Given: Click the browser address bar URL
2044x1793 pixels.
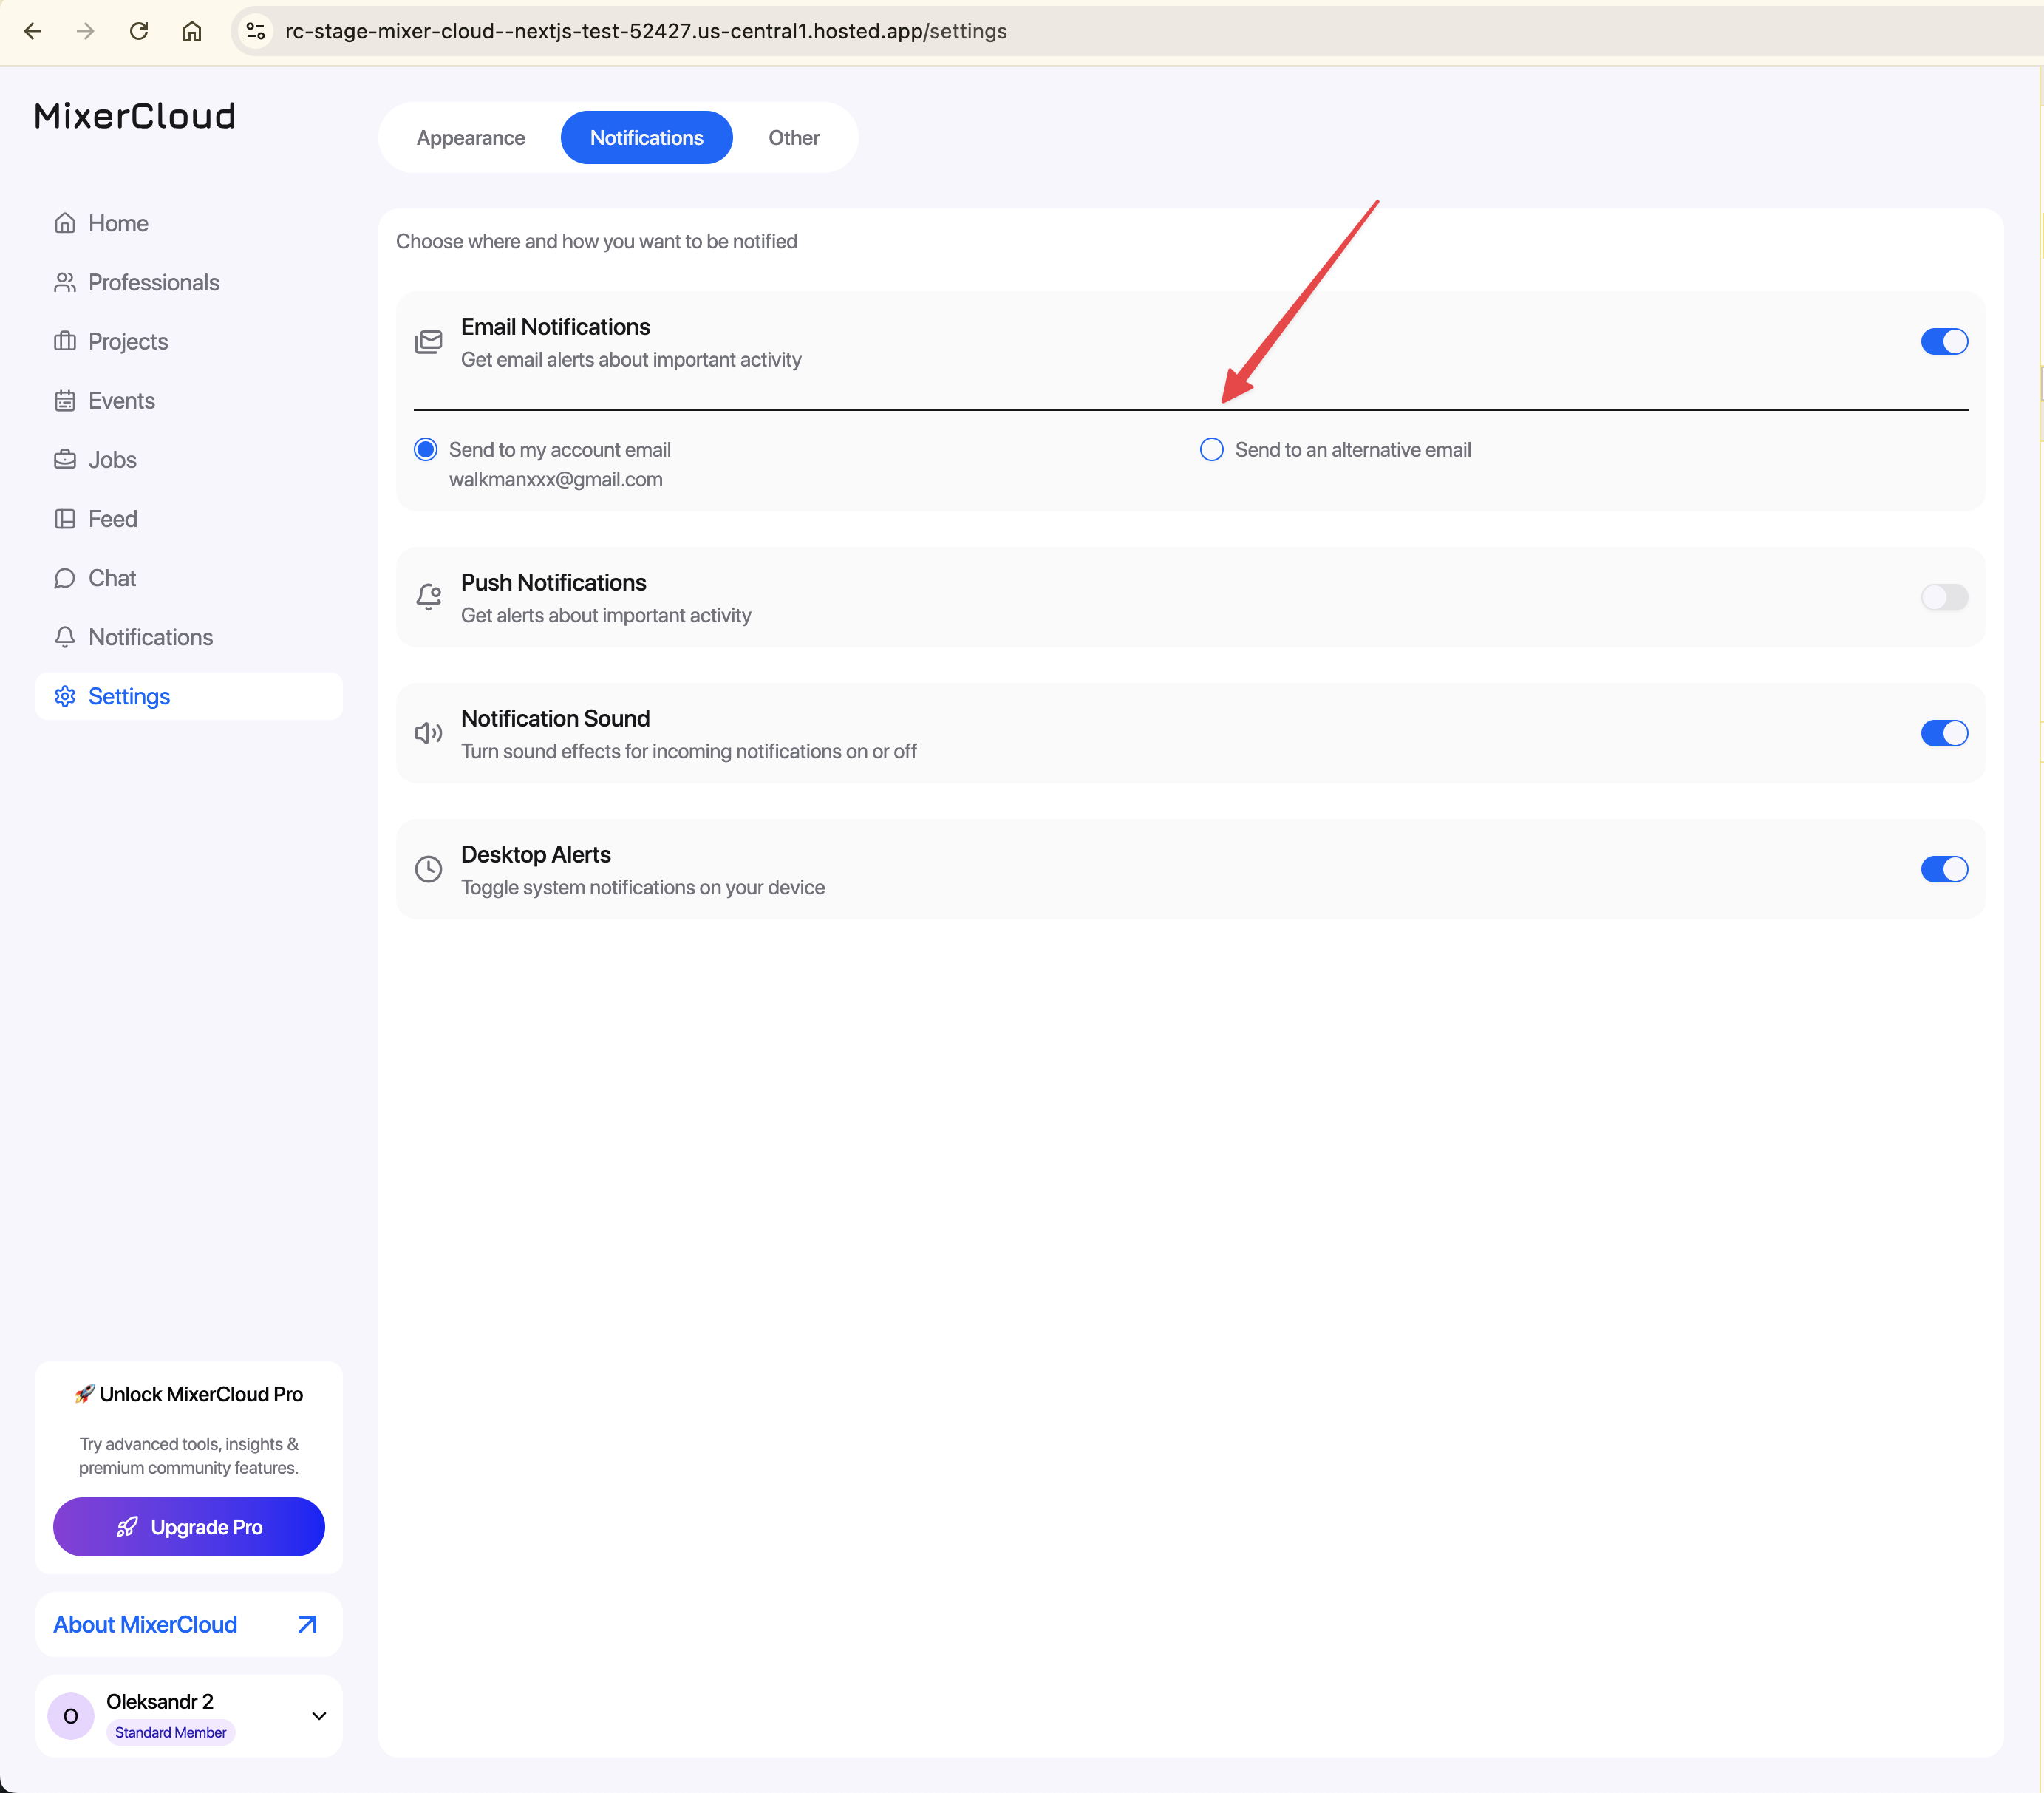Looking at the screenshot, I should [x=645, y=31].
